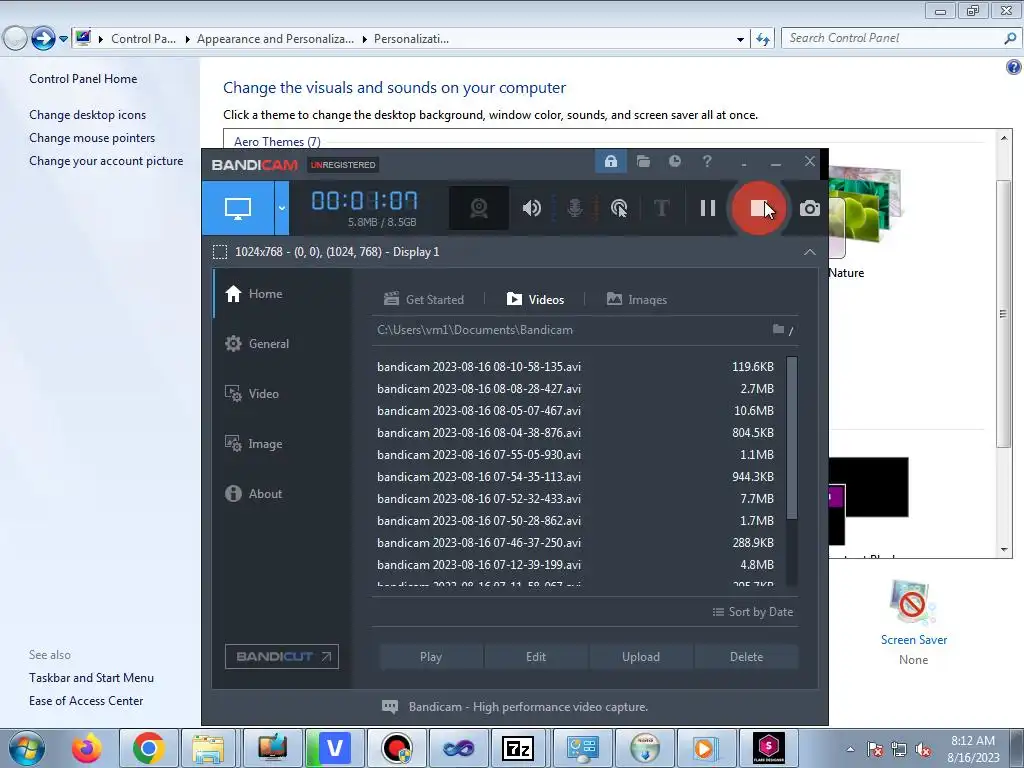Open Google Chrome from the taskbar
1024x768 pixels.
(x=148, y=748)
